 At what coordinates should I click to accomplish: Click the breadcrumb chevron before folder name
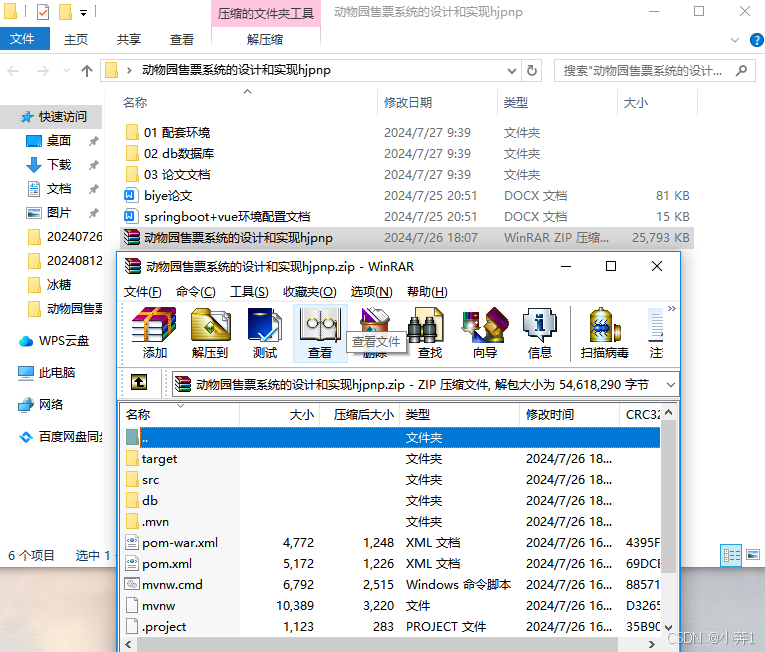tap(129, 71)
